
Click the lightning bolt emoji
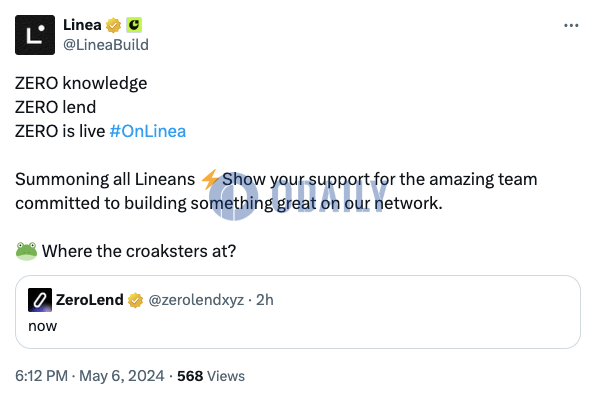[x=209, y=179]
